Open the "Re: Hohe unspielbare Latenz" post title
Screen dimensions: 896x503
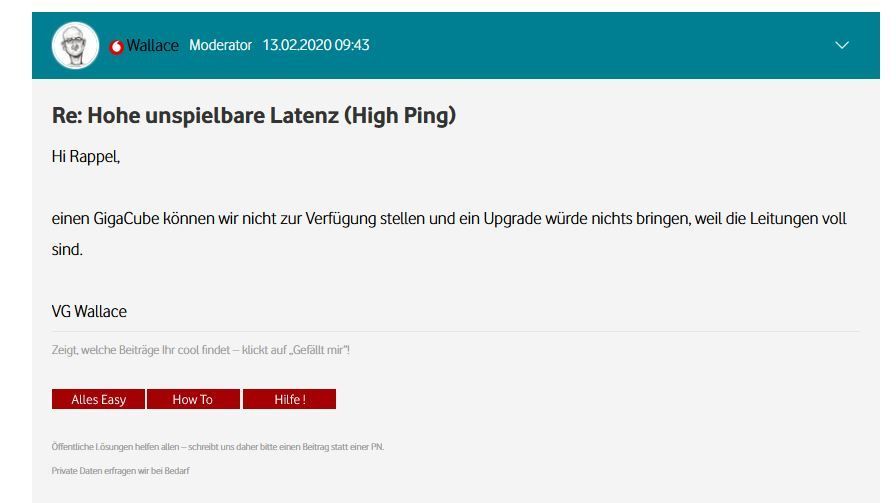coord(254,115)
